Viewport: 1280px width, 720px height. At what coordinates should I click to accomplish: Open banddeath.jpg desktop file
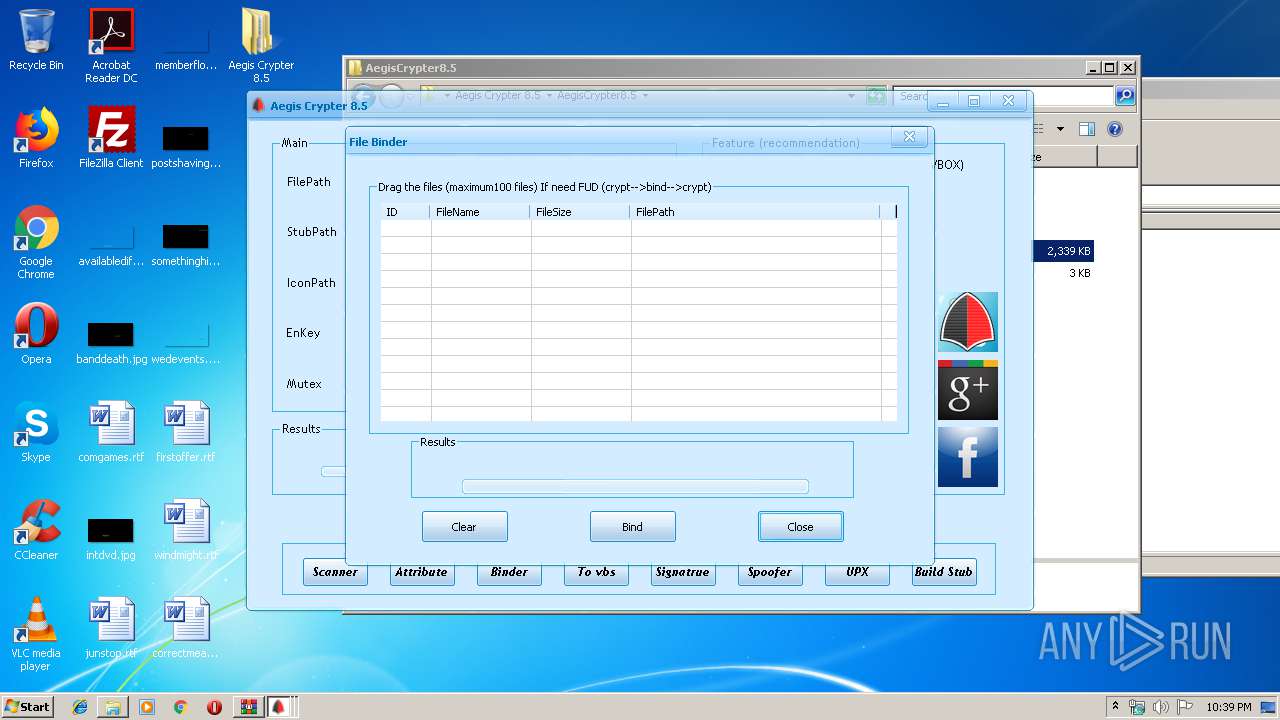coord(111,341)
